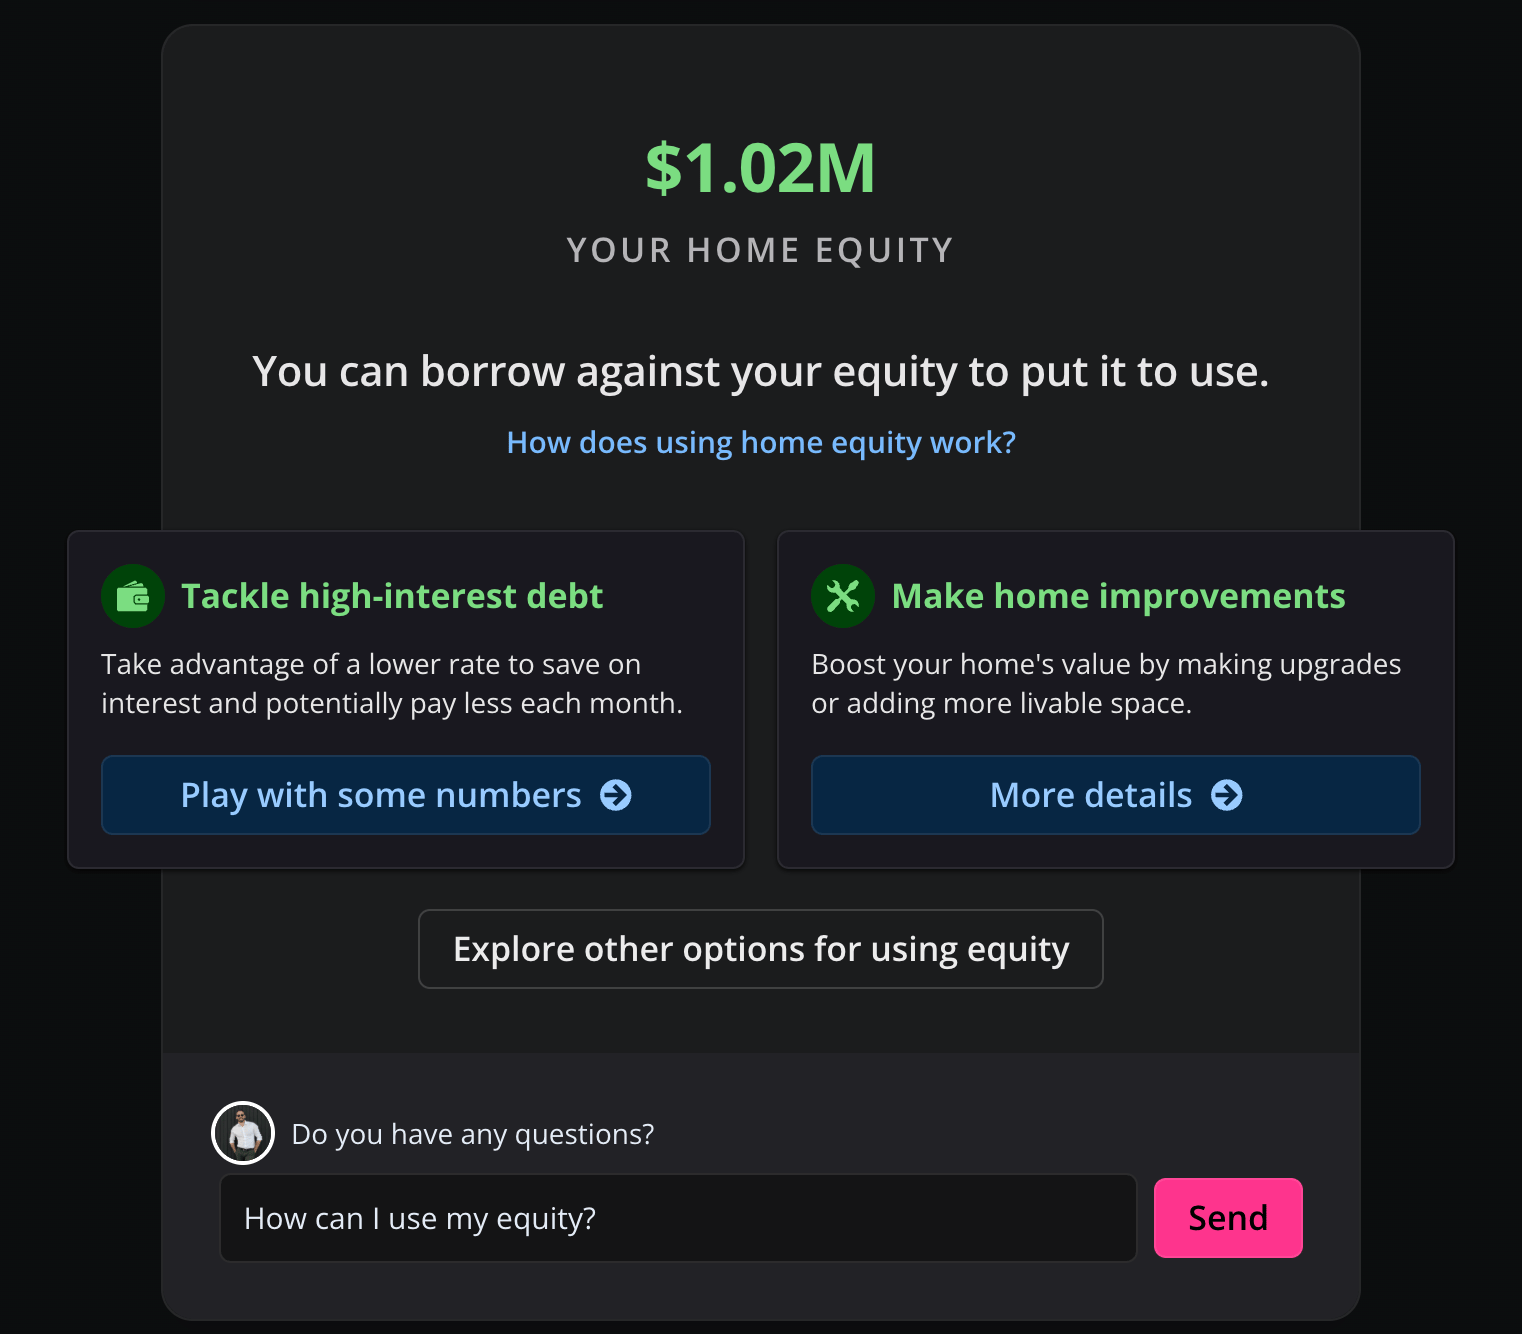Click the arrow icon beside More details

click(1227, 795)
